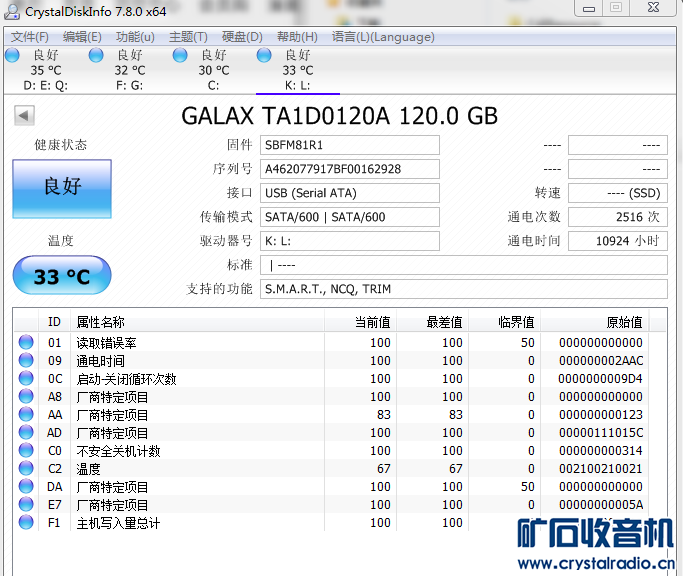Click the status orb for attribute F1
683x576 pixels.
click(x=26, y=523)
